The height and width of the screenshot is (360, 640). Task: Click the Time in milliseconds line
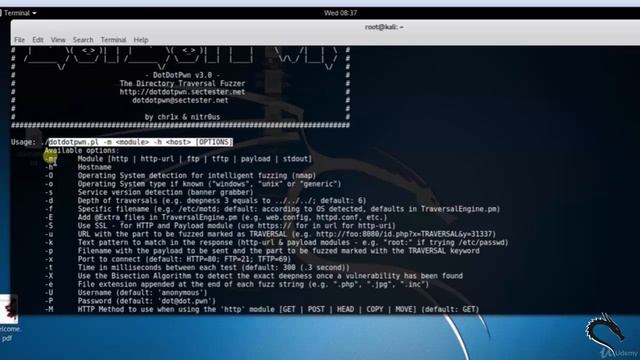tap(197, 268)
